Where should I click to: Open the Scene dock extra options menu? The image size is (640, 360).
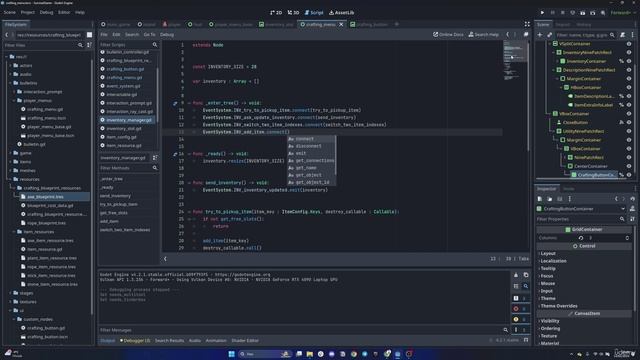pyautogui.click(x=633, y=35)
